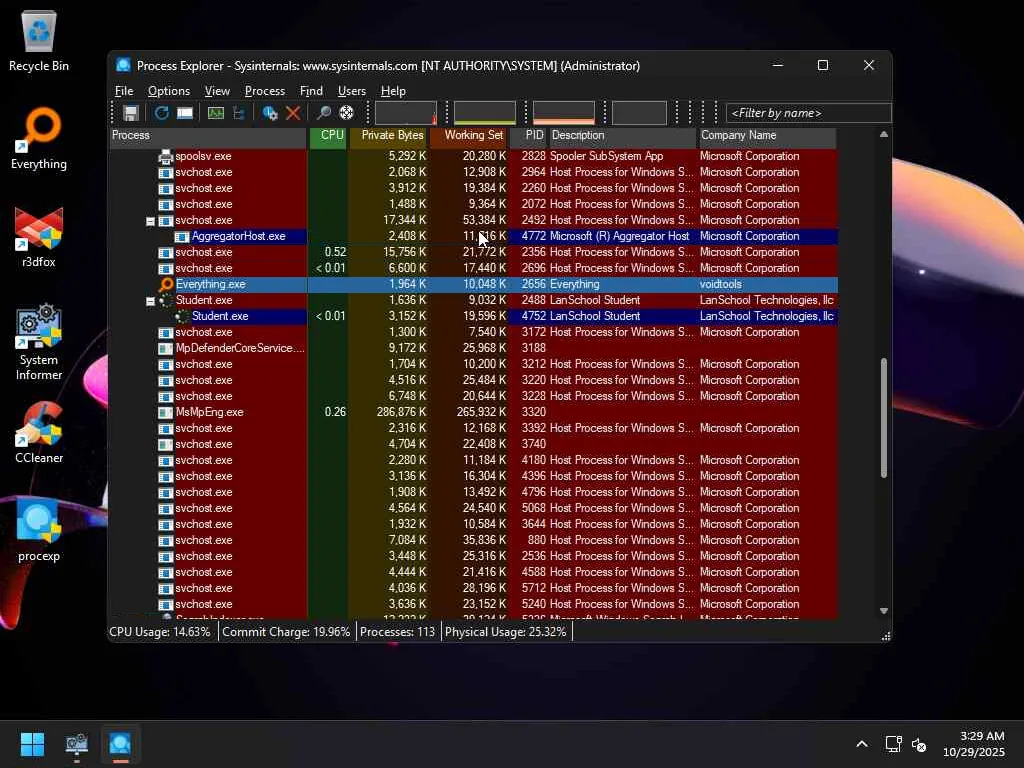Click Physical Usage 25.32% in status bar
Screen dimensions: 1024x768
click(505, 632)
